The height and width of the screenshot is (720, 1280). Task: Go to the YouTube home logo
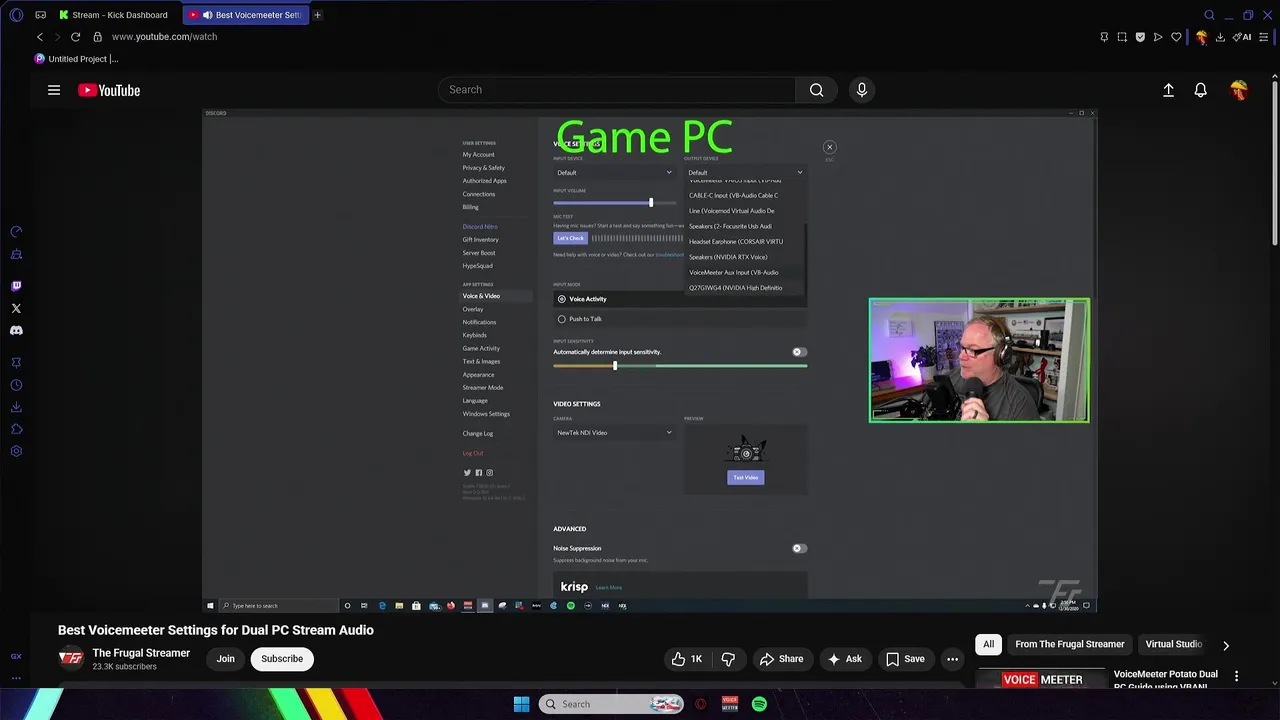point(109,90)
